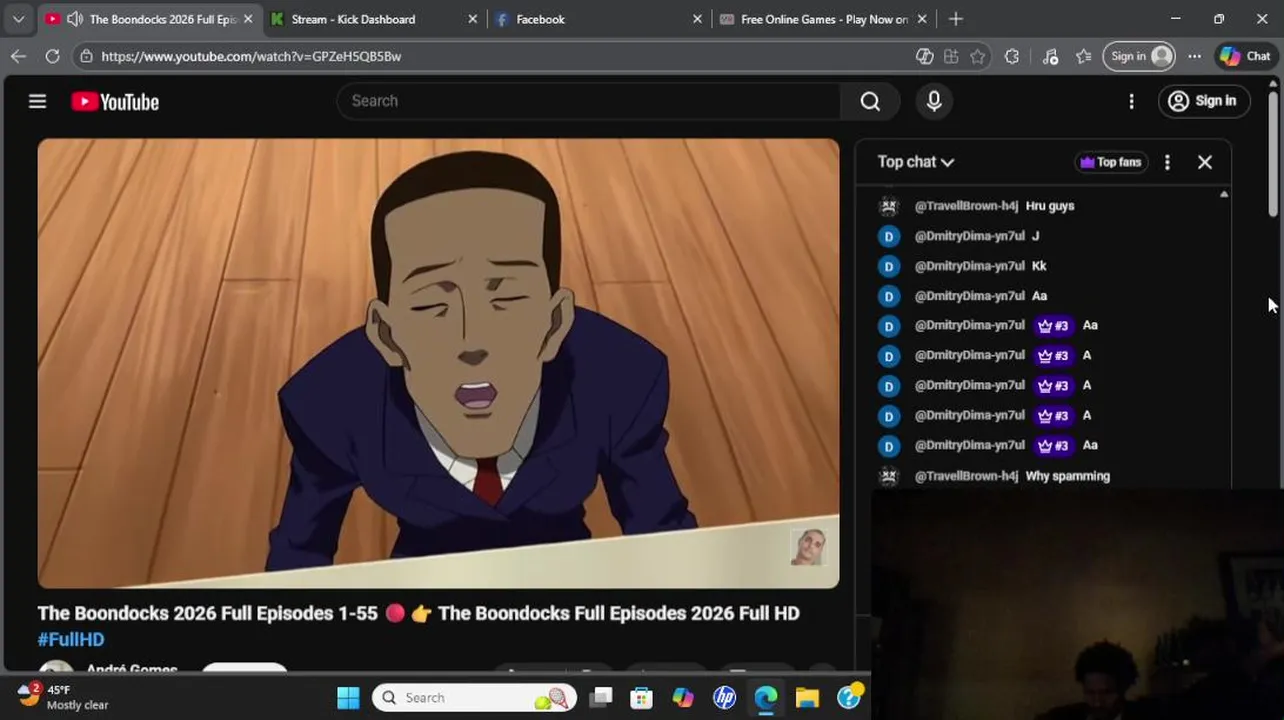
Task: Open YouTube settings three-dot menu beside Sign in
Action: 1131,101
